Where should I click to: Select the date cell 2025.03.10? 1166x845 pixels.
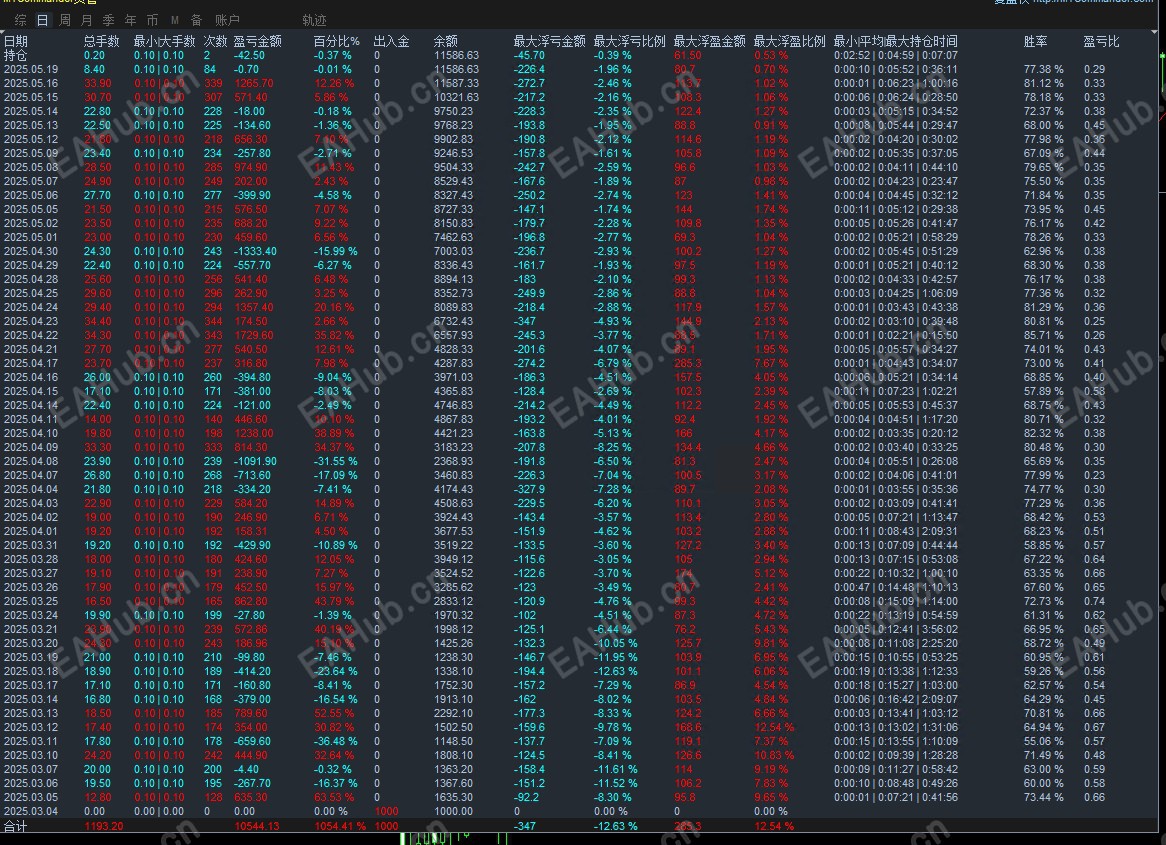click(x=30, y=755)
